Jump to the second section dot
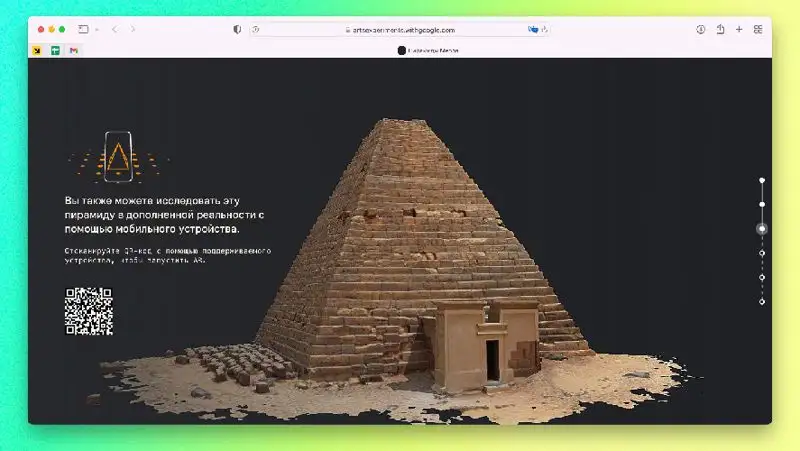800x451 pixels. click(x=762, y=205)
